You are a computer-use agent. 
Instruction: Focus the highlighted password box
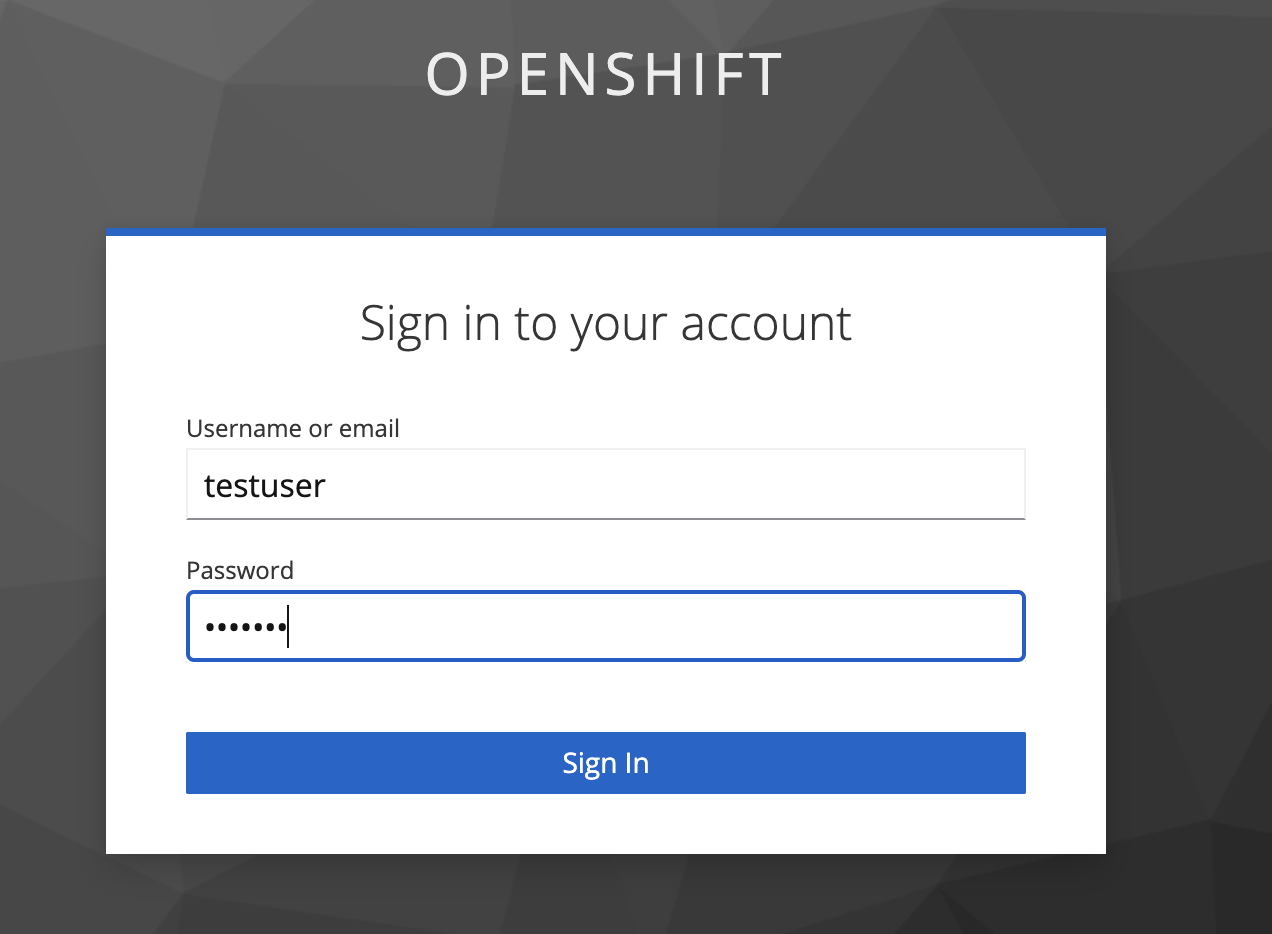pyautogui.click(x=605, y=626)
